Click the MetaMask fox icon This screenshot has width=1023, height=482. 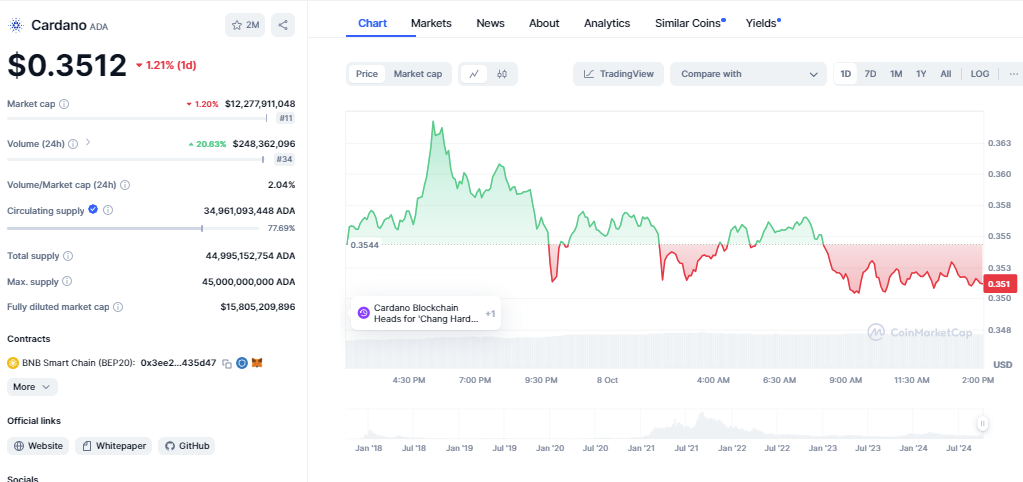pos(256,363)
